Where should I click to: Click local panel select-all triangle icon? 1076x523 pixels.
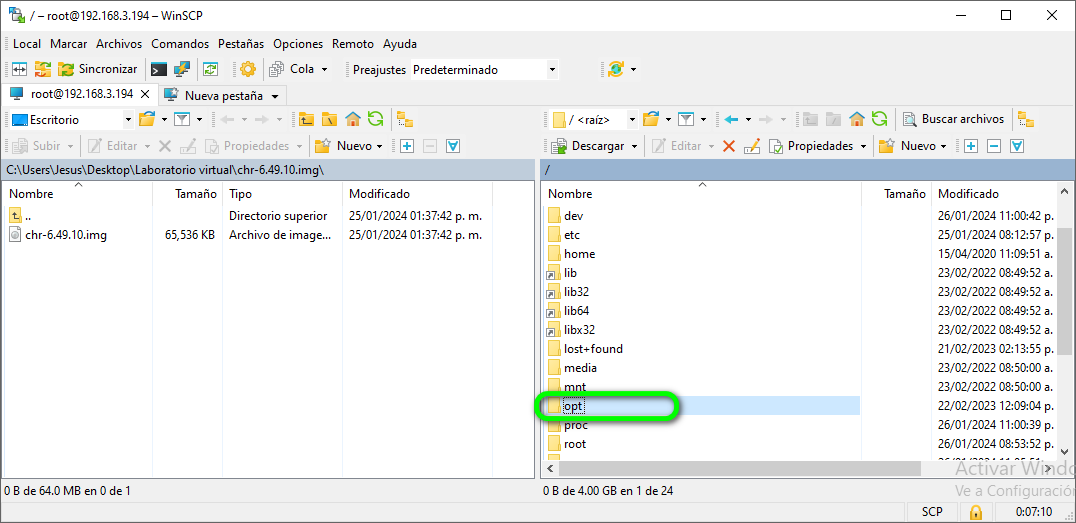(452, 146)
